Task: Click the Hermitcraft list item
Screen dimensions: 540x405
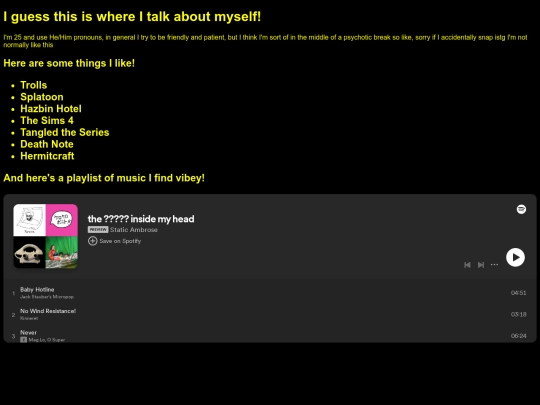Action: point(47,156)
